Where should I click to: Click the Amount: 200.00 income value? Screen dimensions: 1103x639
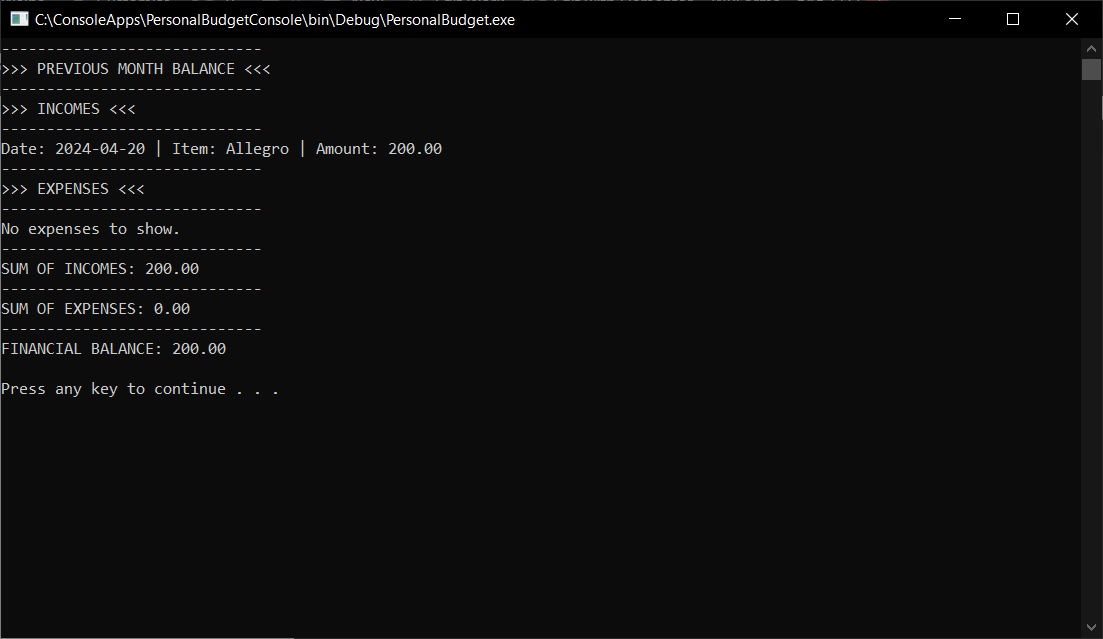pyautogui.click(x=379, y=149)
